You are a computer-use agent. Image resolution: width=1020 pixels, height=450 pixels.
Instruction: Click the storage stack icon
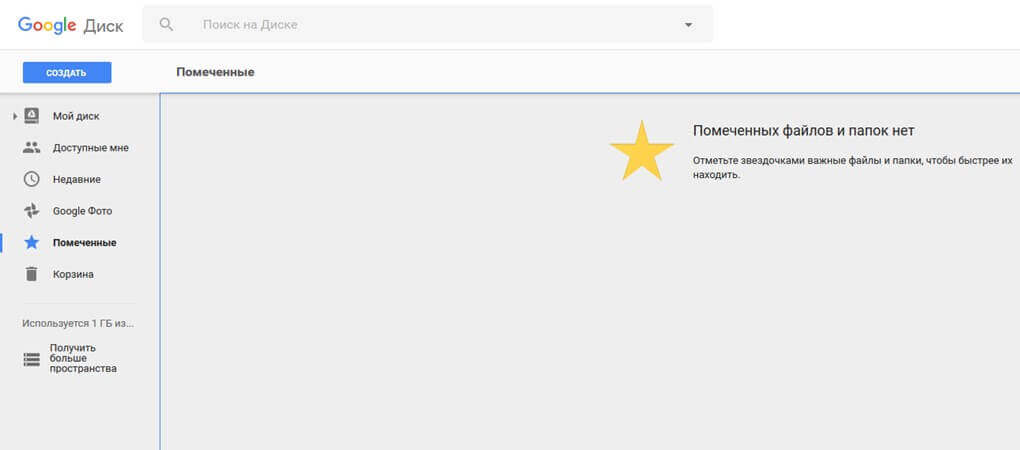(32, 359)
